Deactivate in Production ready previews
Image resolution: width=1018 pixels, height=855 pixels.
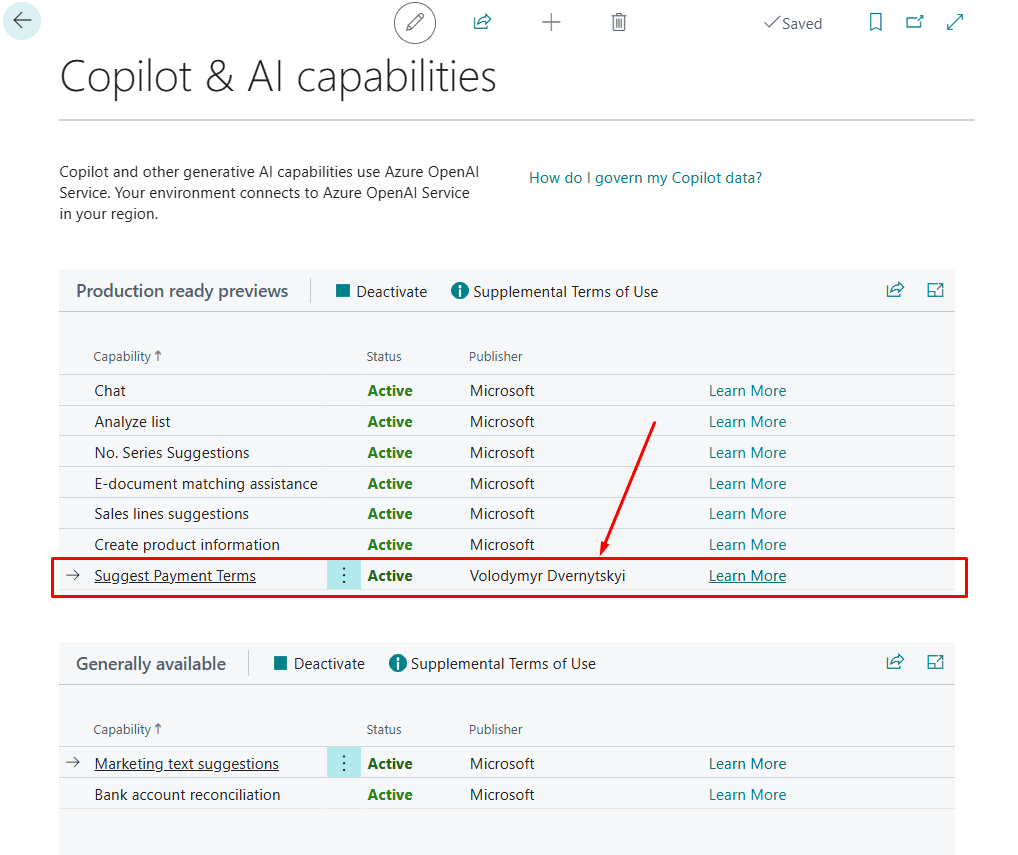tap(381, 291)
